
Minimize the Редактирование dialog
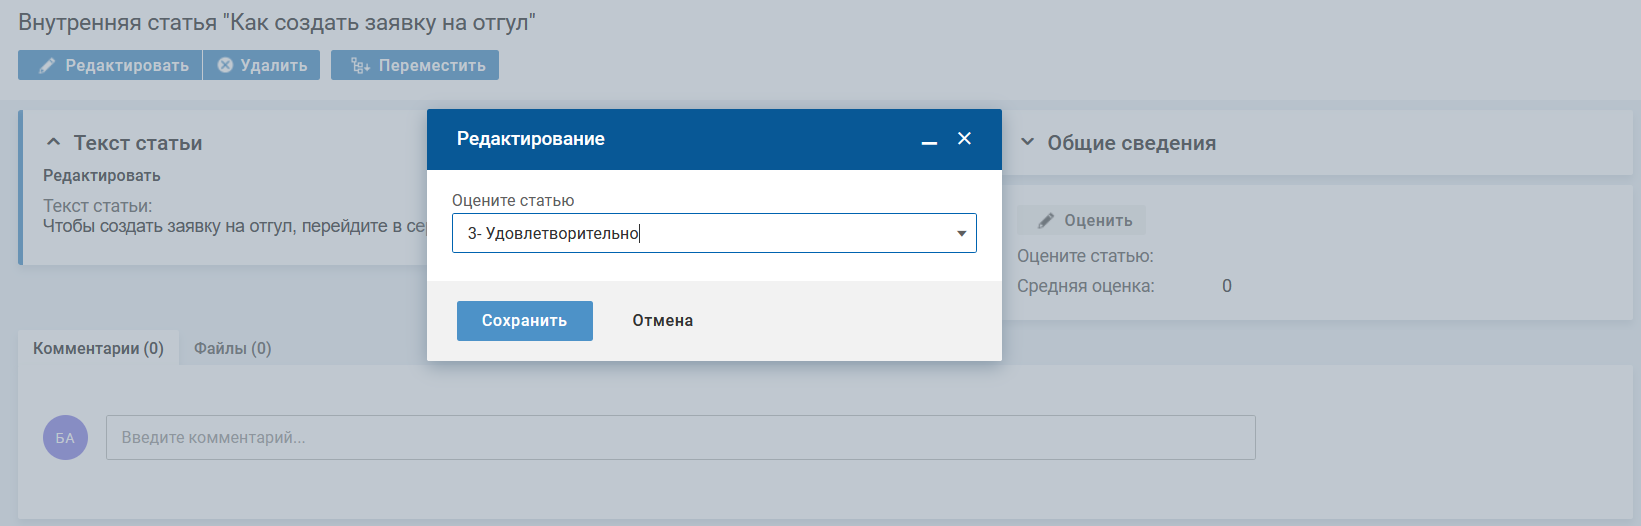[929, 140]
